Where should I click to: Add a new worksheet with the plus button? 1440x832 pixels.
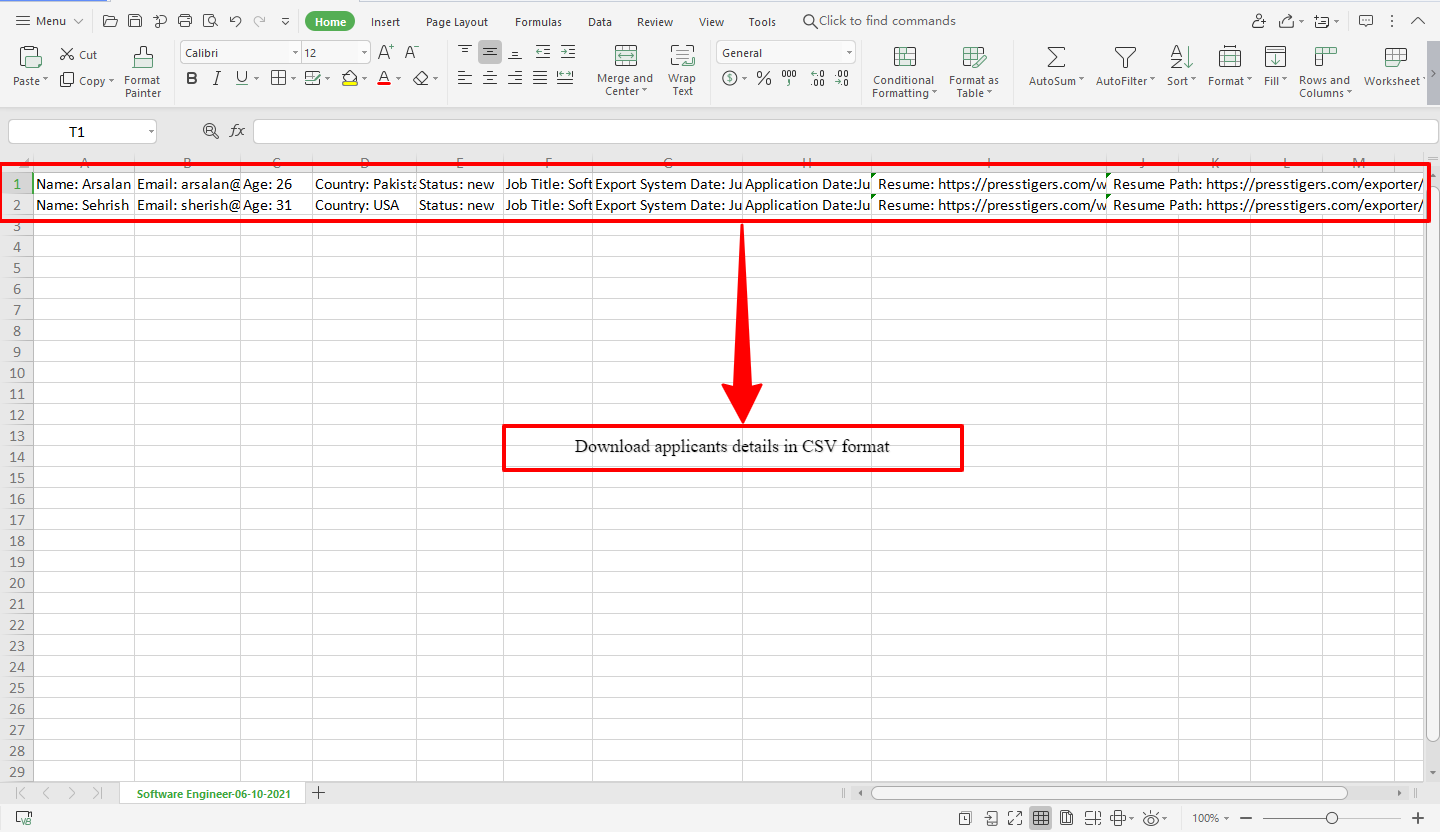coord(318,792)
